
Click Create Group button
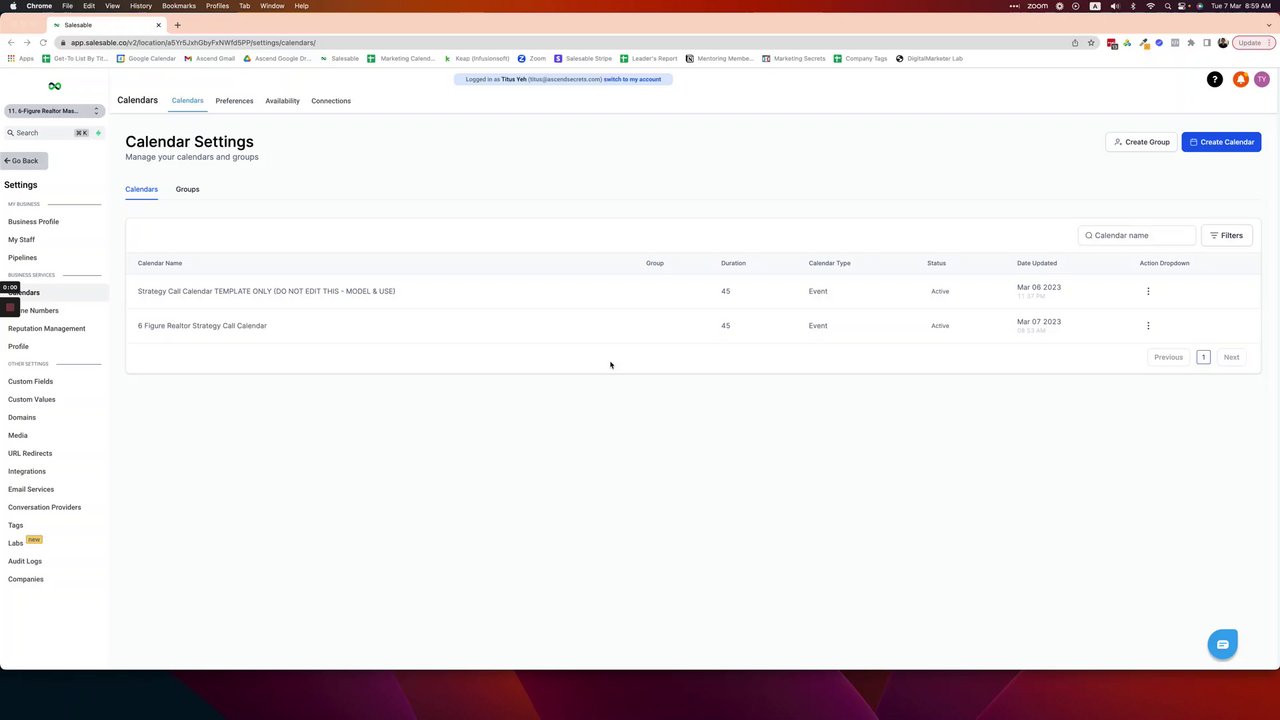click(x=1141, y=142)
